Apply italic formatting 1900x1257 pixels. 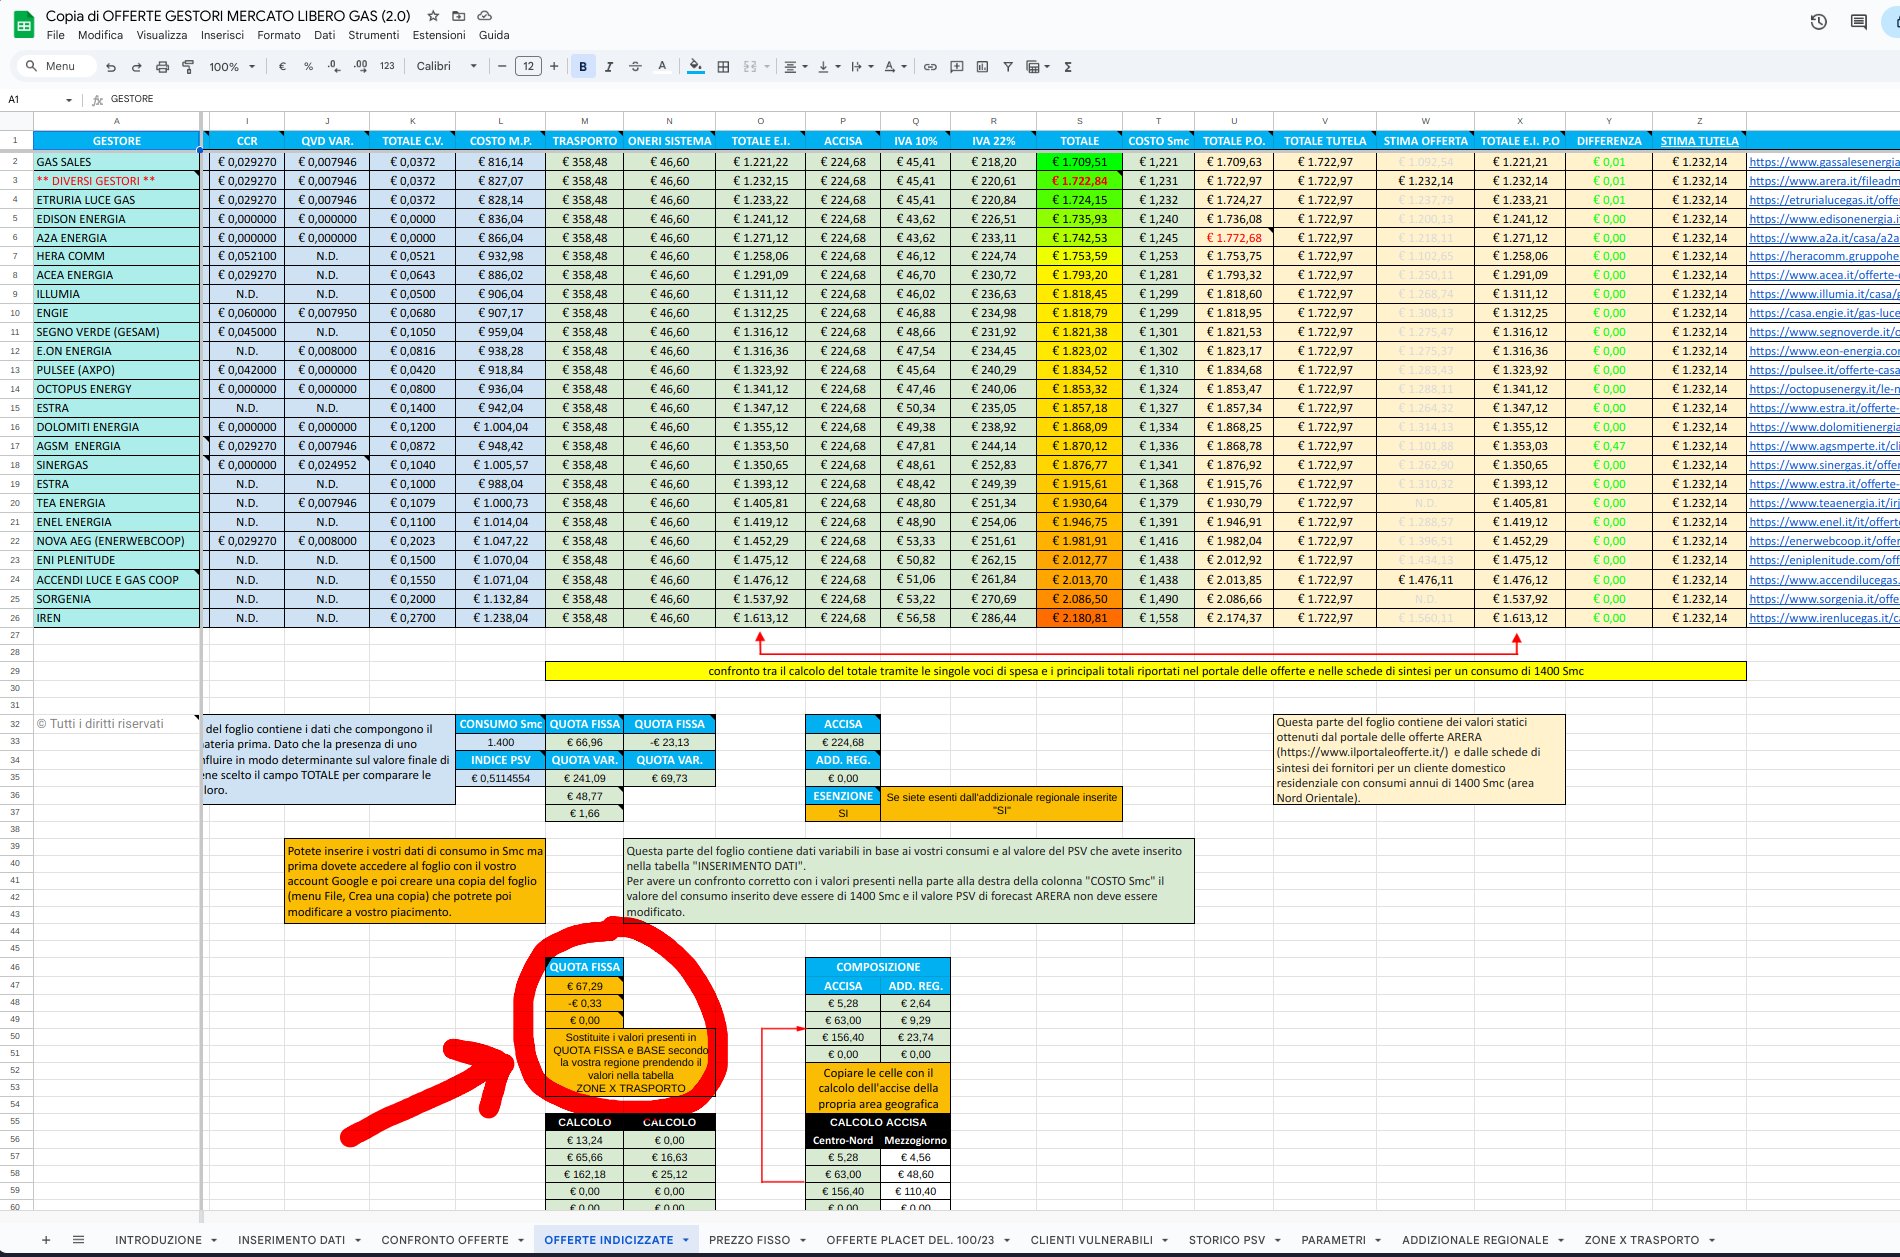tap(609, 67)
